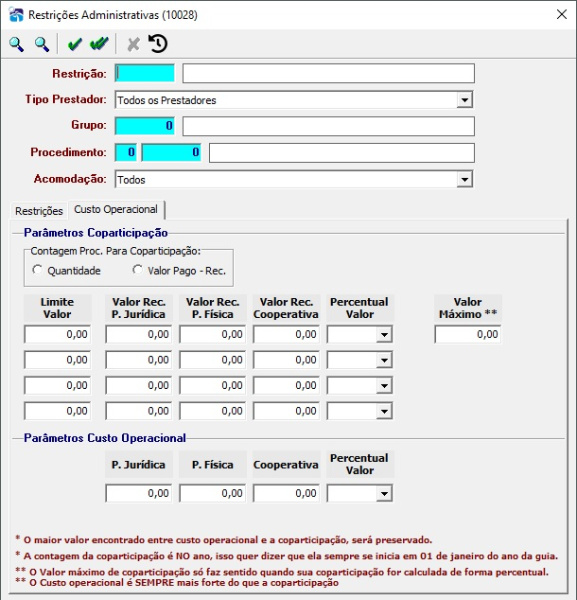
Task: Click first row Valor Rec. P. Física field
Action: click(212, 334)
